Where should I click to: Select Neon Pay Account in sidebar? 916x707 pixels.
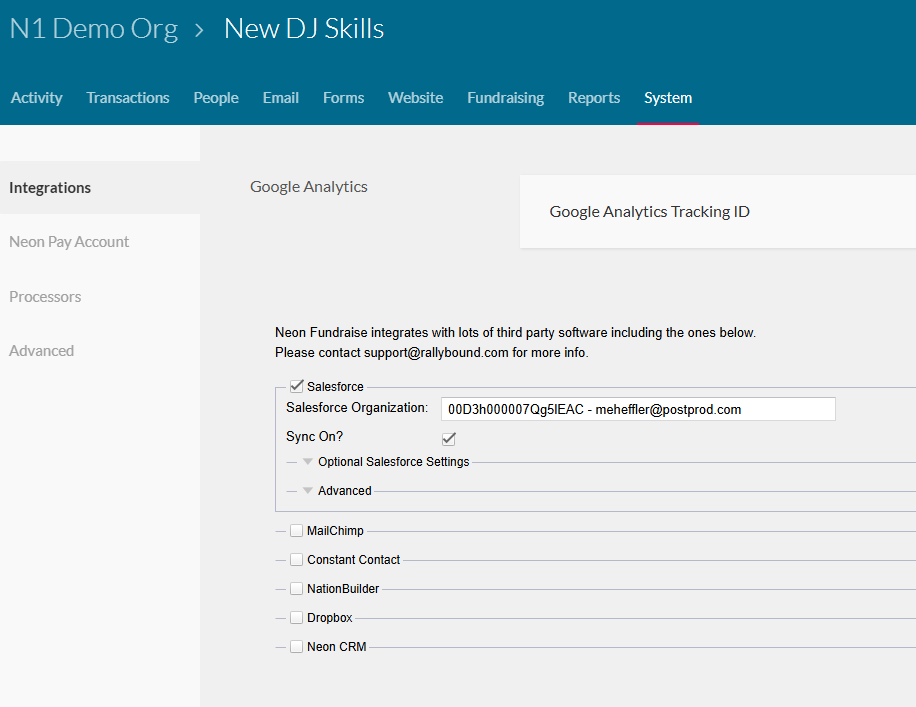(69, 242)
